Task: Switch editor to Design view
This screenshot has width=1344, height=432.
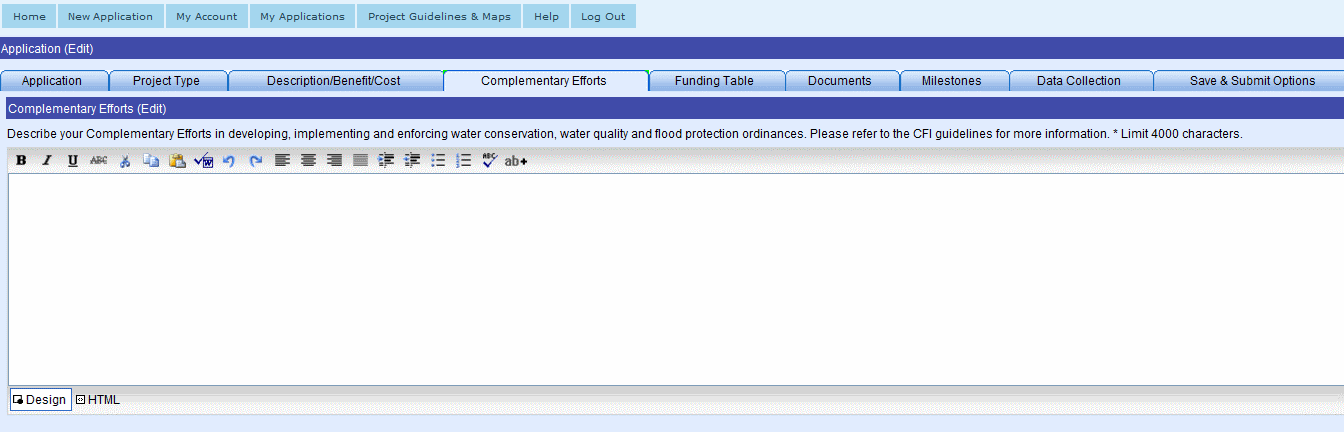Action: point(40,400)
